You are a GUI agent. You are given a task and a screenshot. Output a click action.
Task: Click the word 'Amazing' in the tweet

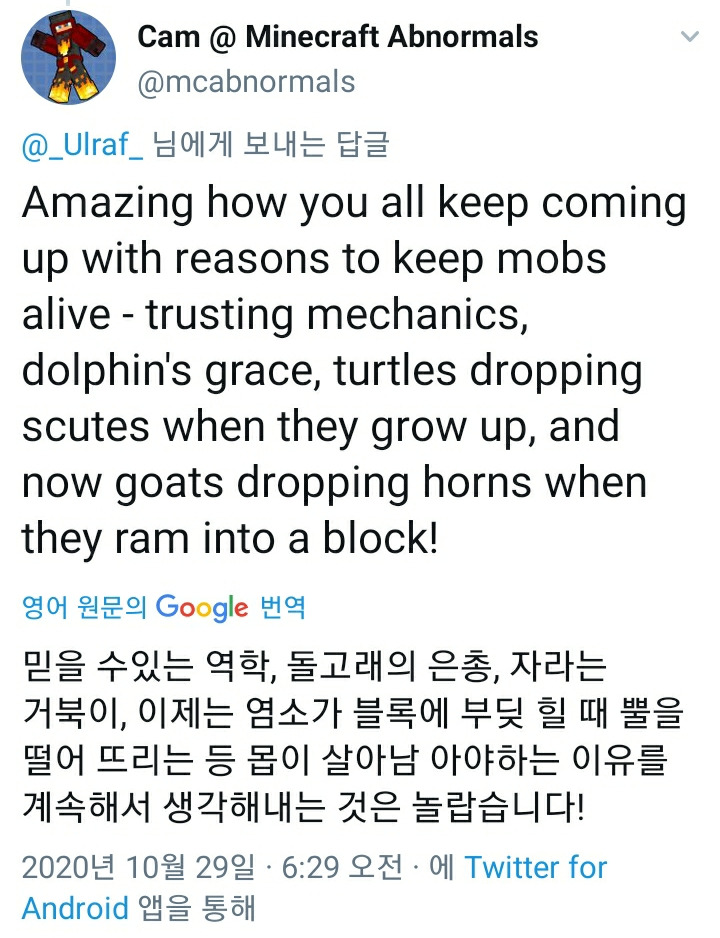click(108, 203)
